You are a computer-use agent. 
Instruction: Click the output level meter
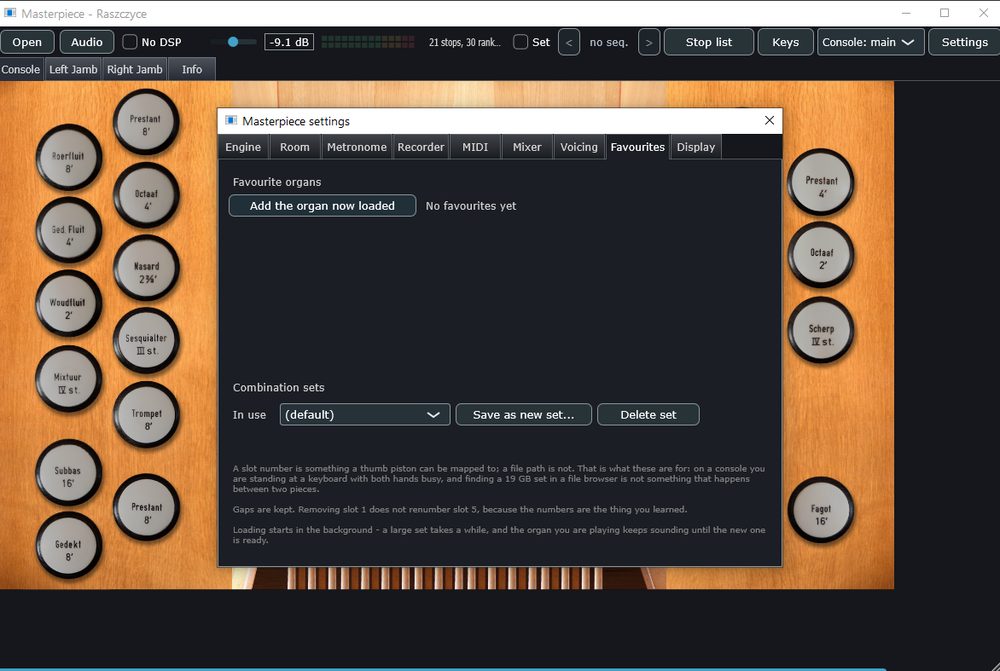(x=368, y=42)
